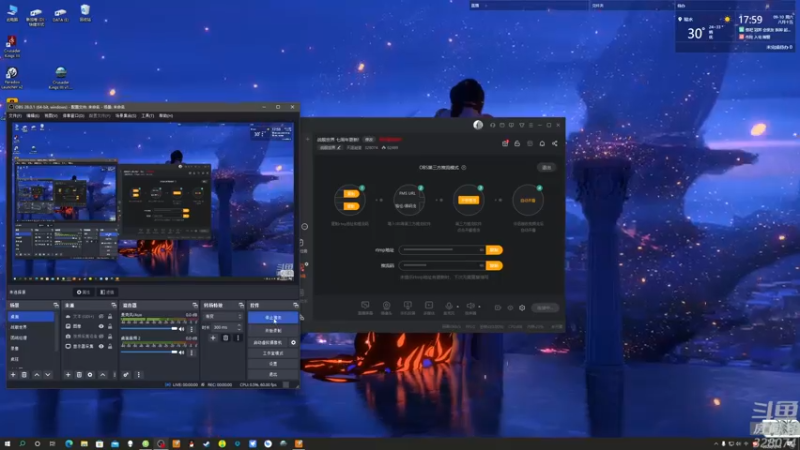Open the Tools menu in OBS
Image resolution: width=800 pixels, height=450 pixels.
point(147,116)
